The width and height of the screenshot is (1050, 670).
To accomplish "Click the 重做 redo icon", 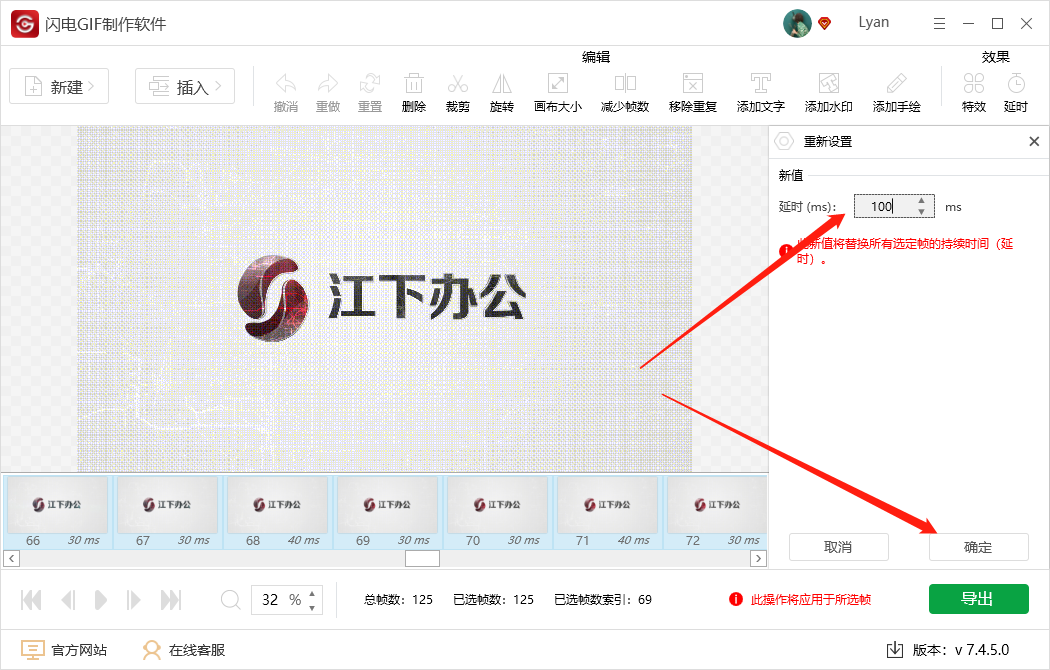I will tap(328, 84).
